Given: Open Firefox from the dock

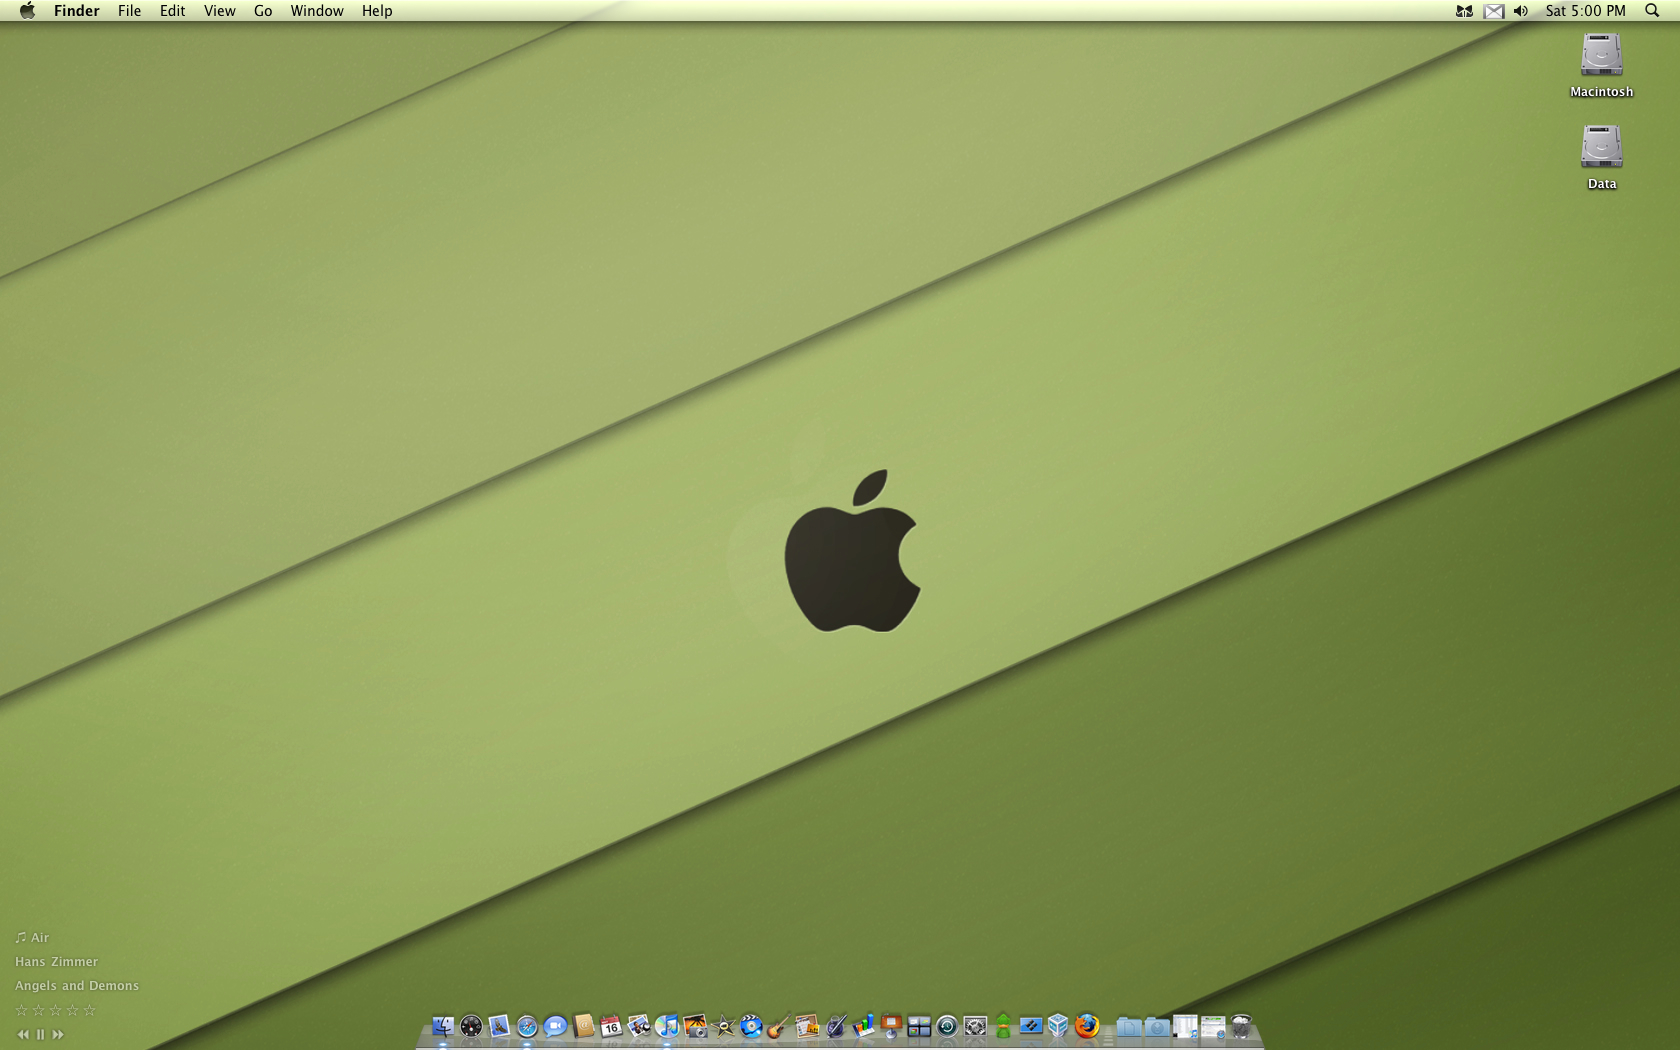Looking at the screenshot, I should (1087, 1026).
